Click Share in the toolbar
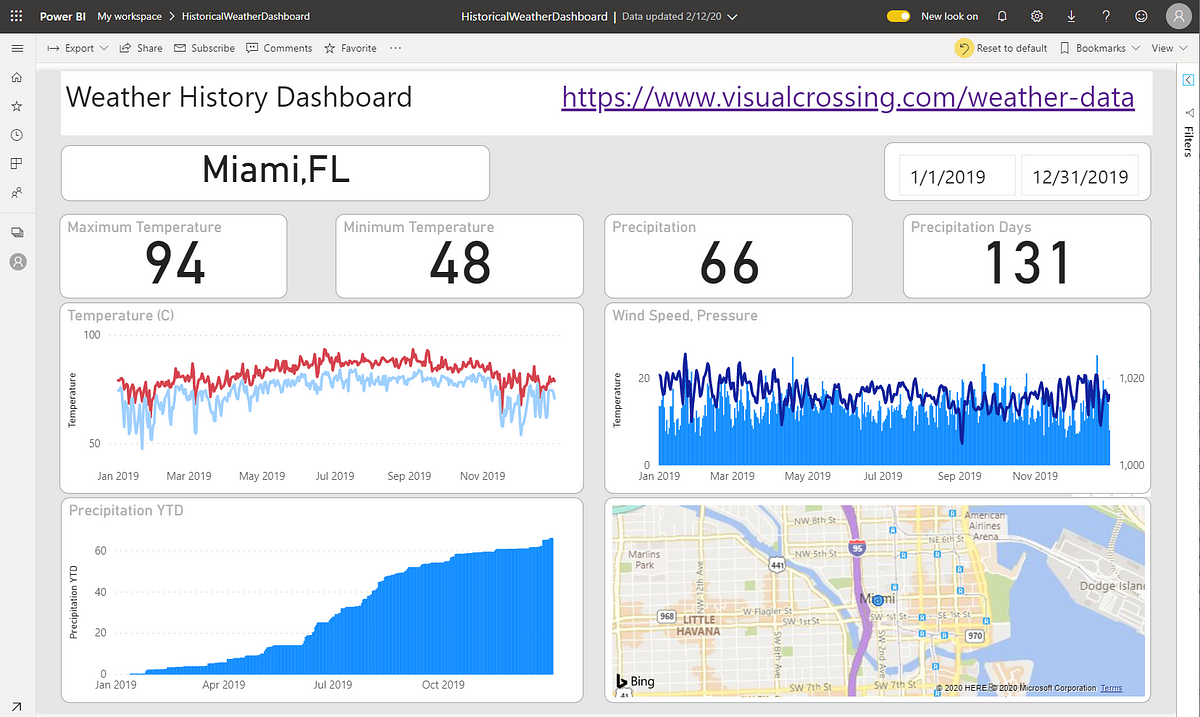Viewport: 1200px width, 717px height. point(141,48)
